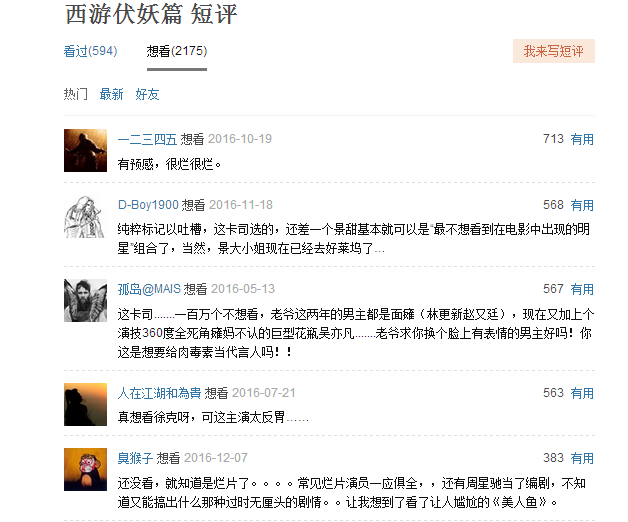The image size is (628, 522).
Task: Open username link 一二三四五
Action: 147,139
